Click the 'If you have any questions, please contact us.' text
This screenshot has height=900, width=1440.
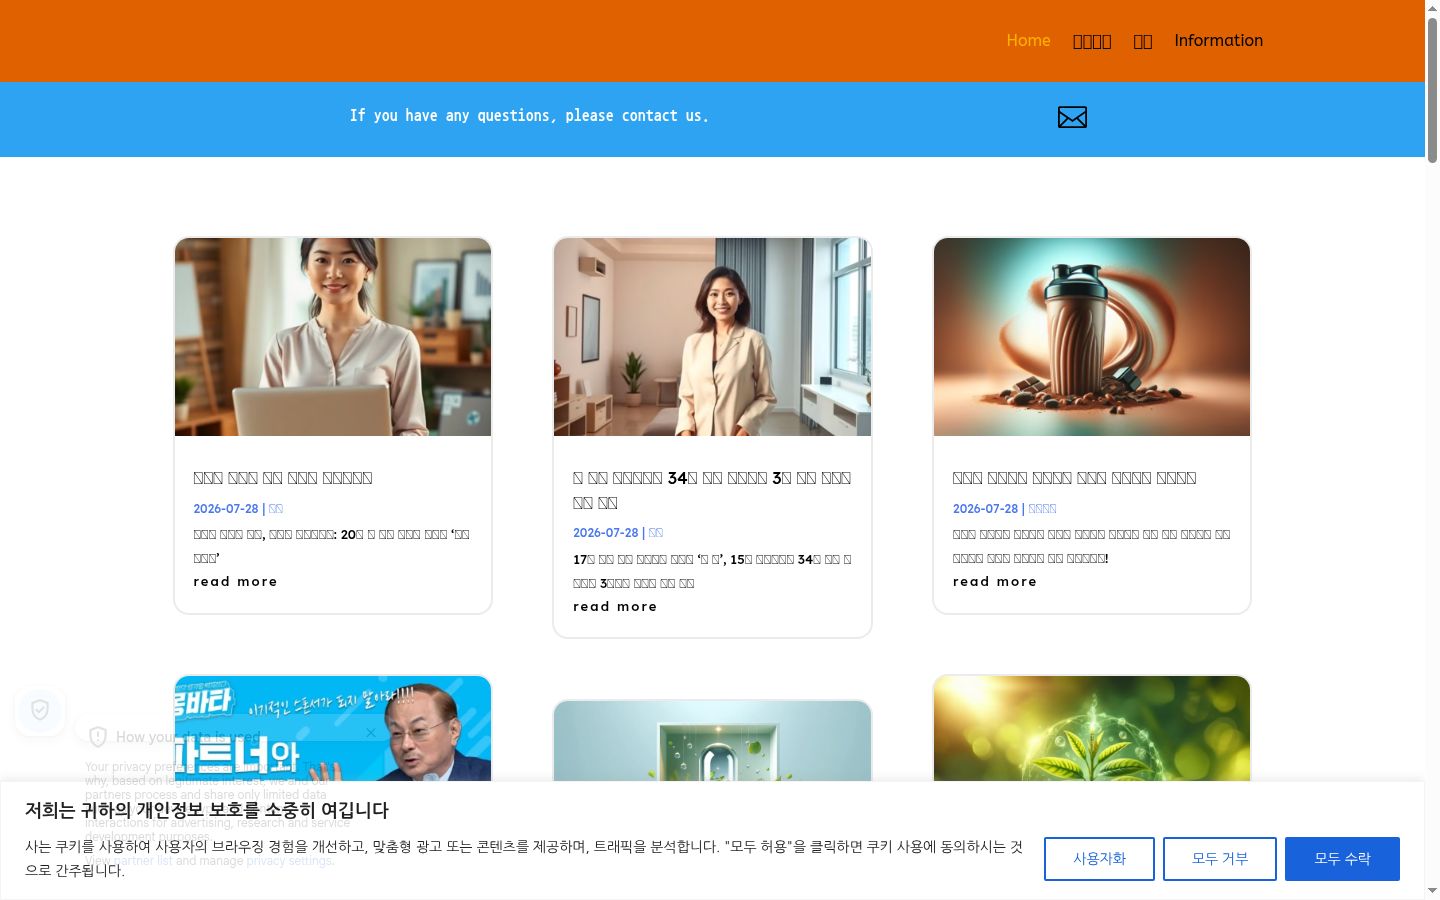point(529,116)
